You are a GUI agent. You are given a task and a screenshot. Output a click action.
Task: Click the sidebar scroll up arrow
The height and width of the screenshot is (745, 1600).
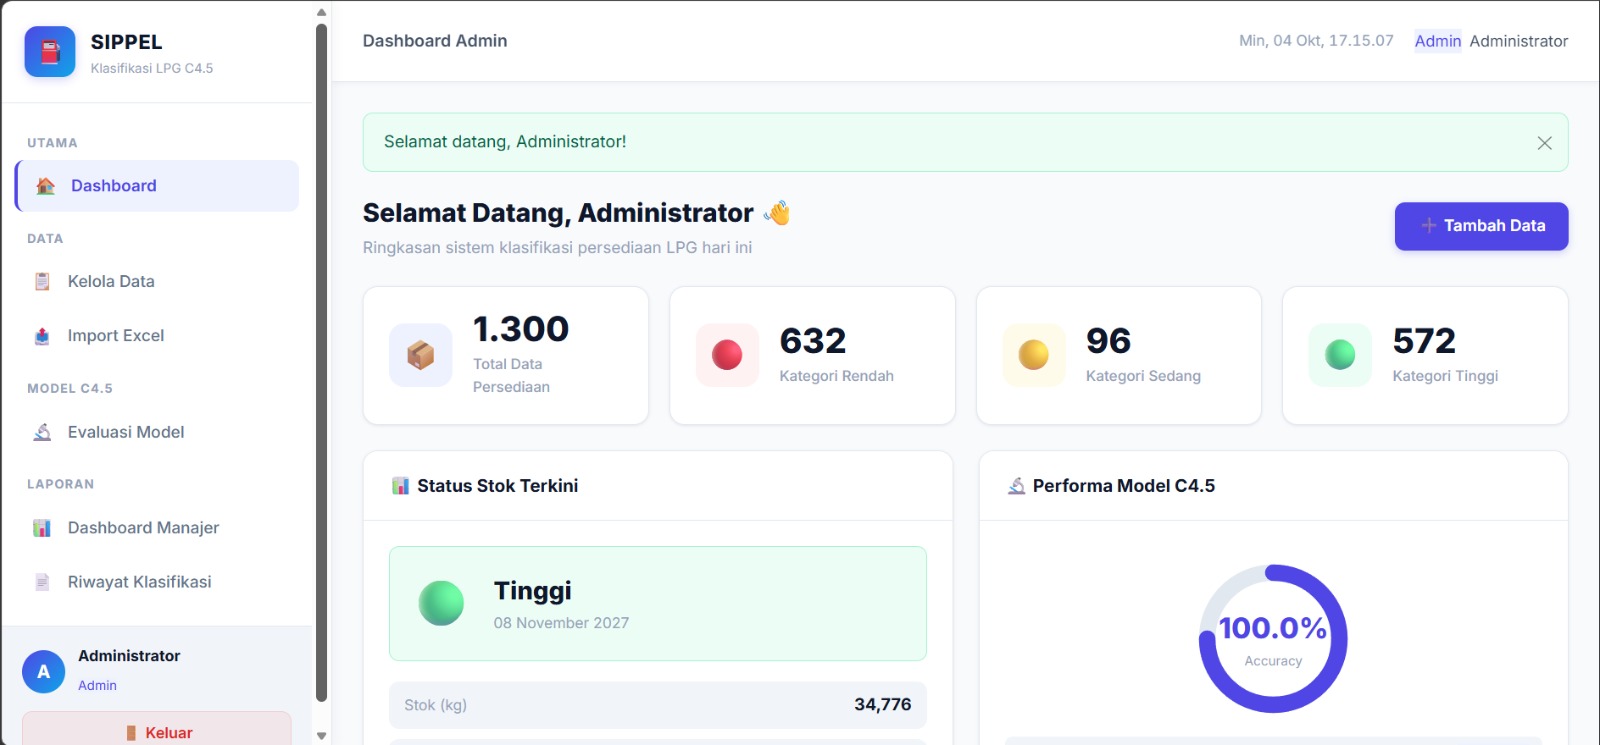tap(321, 12)
